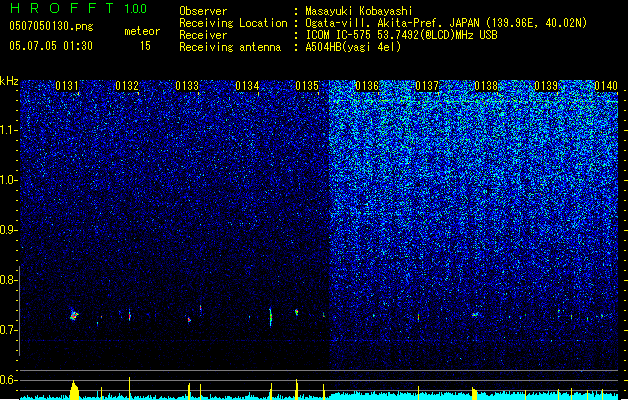629x400 pixels.
Task: Click the 0138 time marker
Action: (x=486, y=86)
